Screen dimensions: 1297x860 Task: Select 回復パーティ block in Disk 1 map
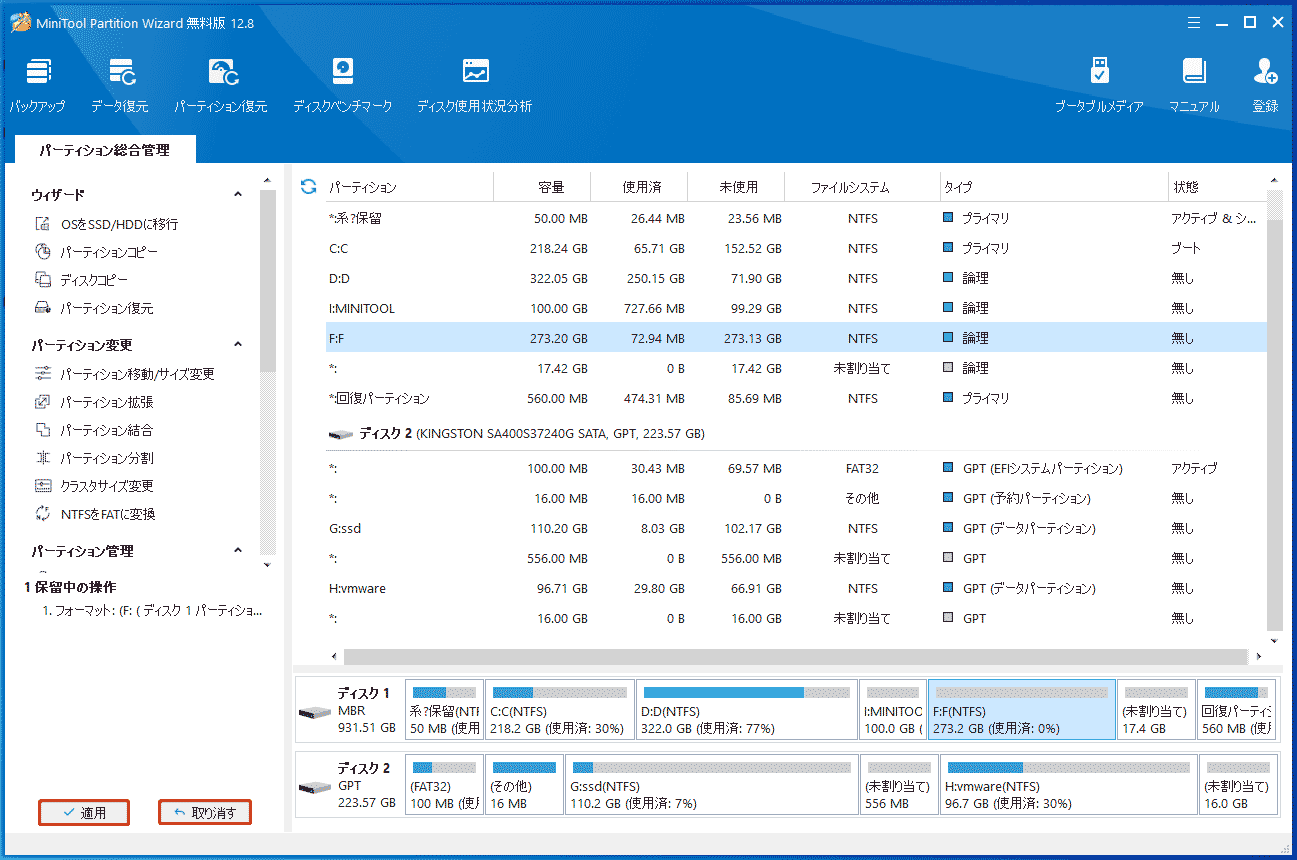coord(1237,710)
